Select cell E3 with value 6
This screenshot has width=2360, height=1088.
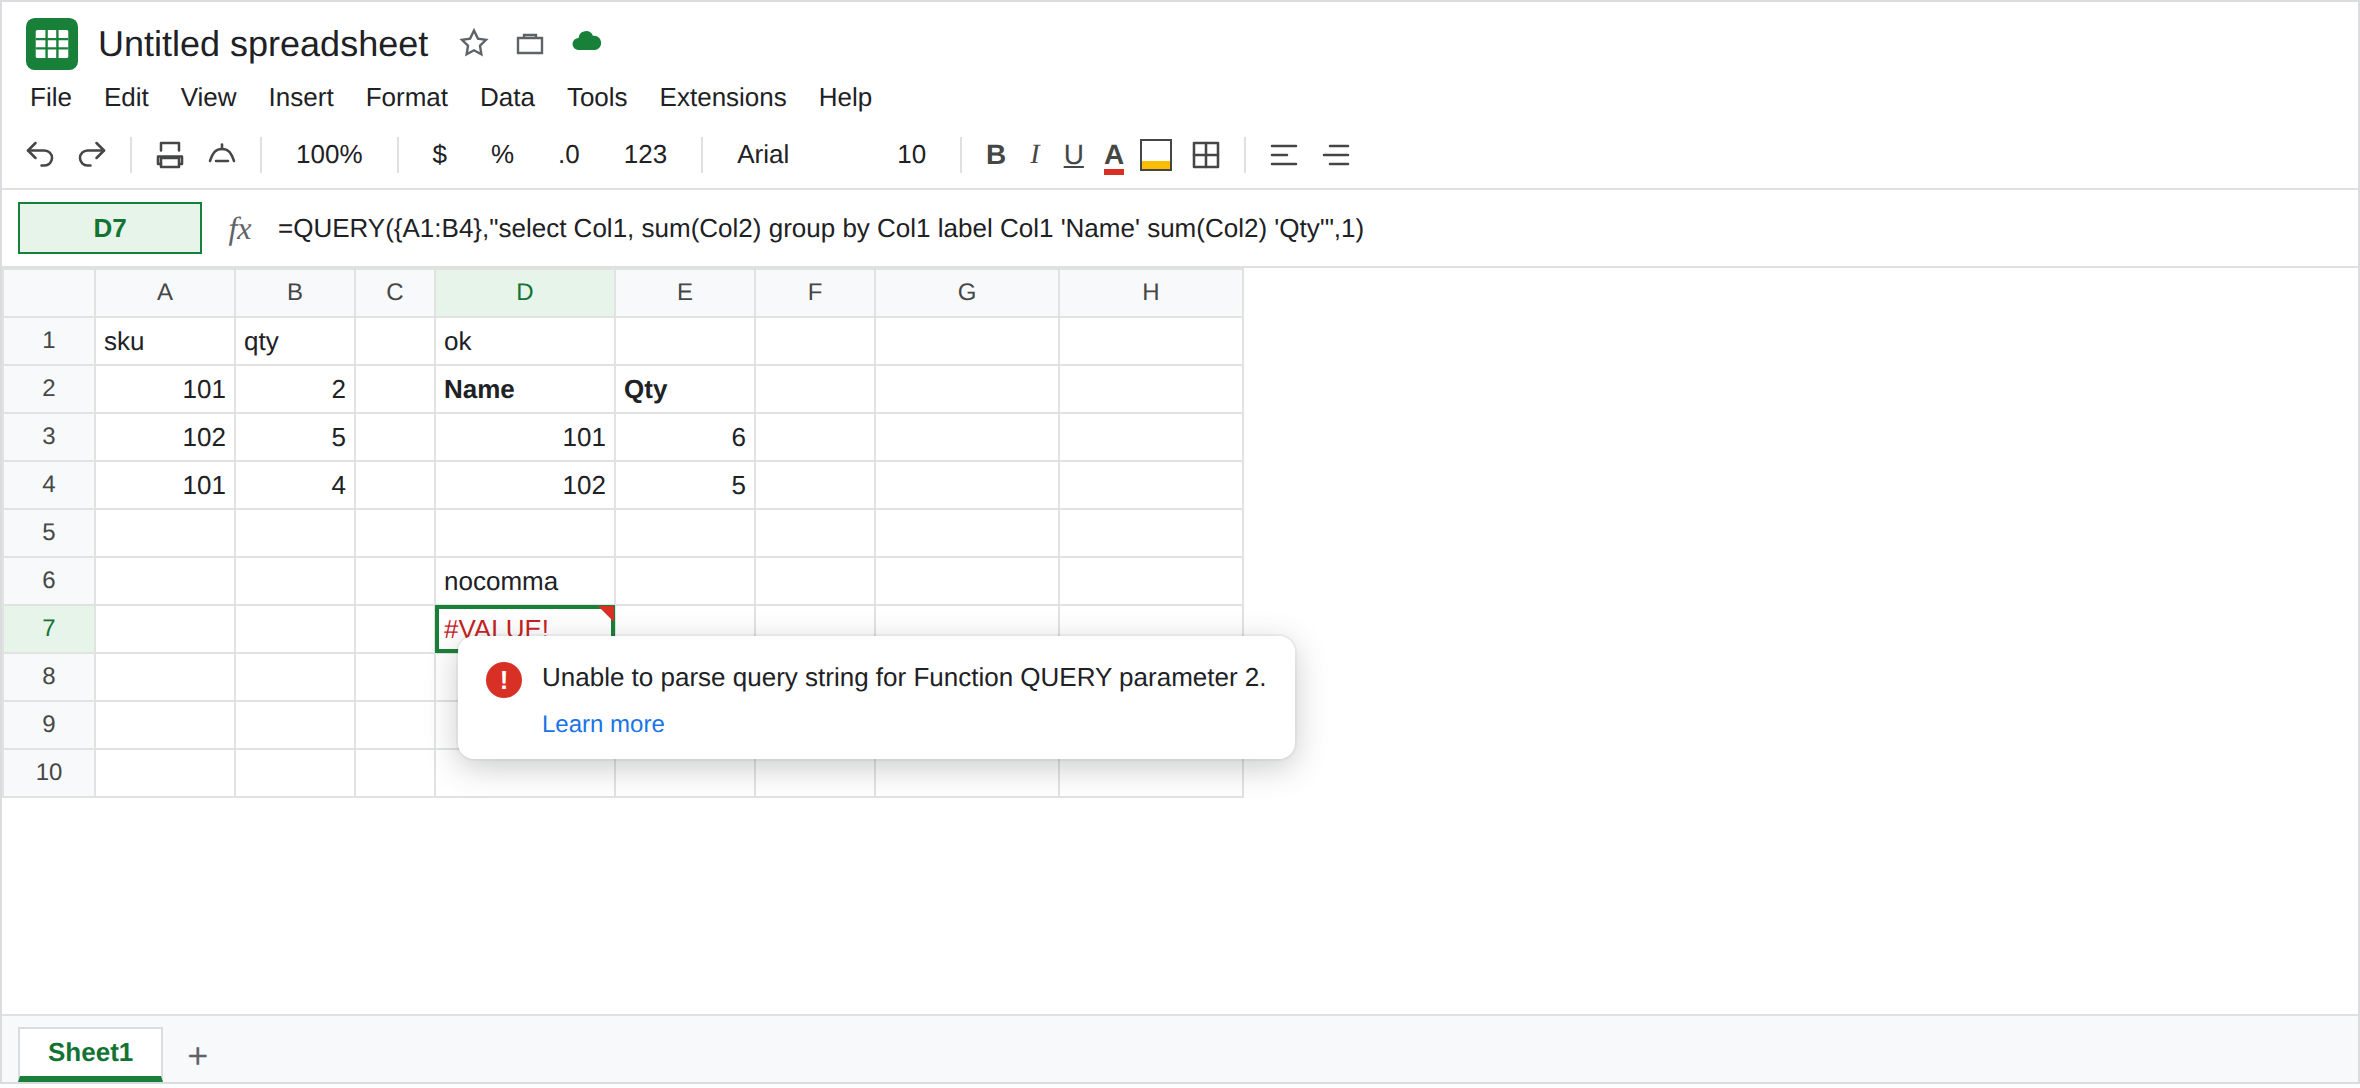[685, 437]
